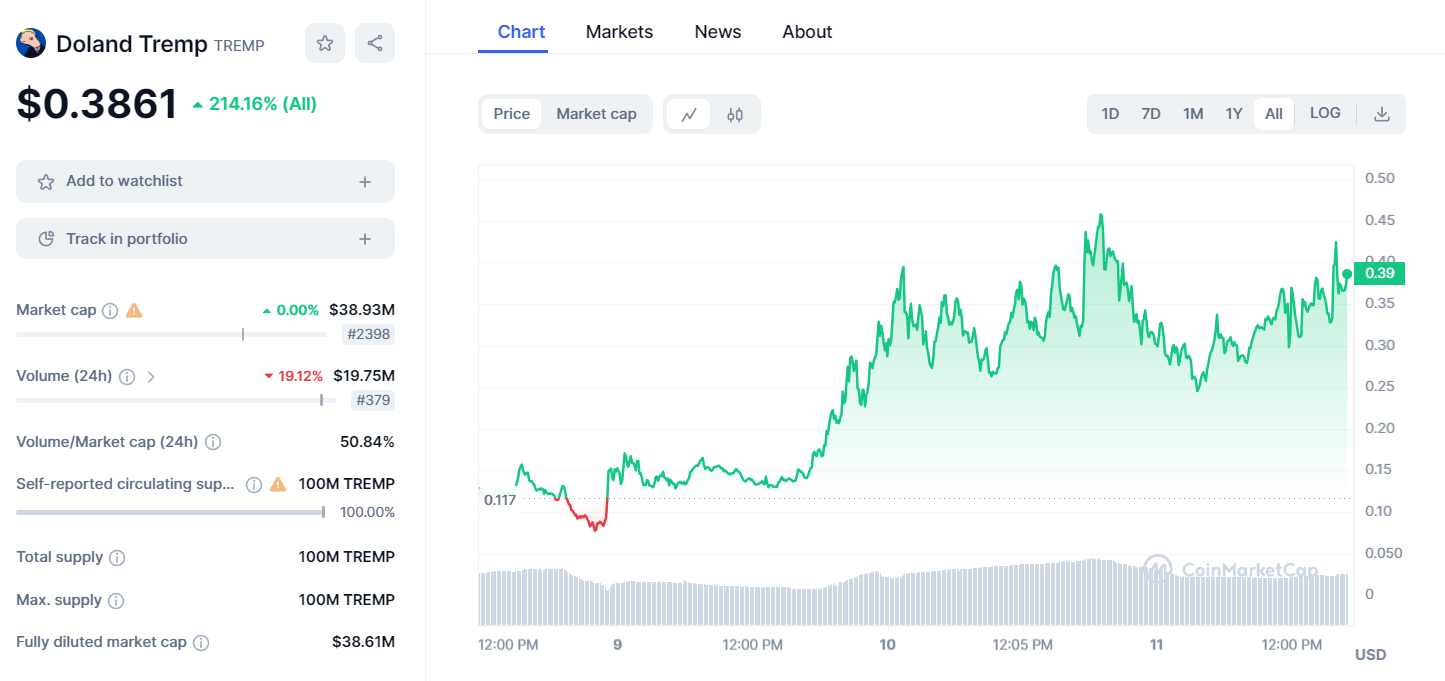Click Total supply info icon
1445x681 pixels.
click(x=117, y=557)
